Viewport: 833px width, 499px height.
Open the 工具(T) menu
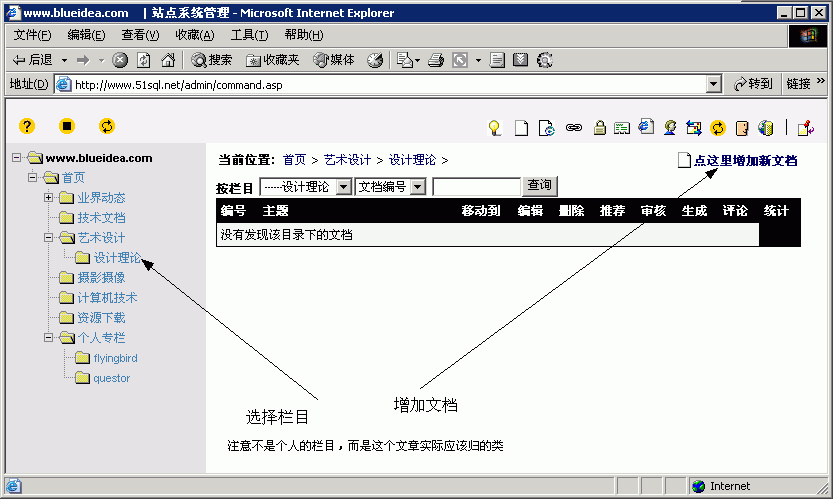coord(249,35)
